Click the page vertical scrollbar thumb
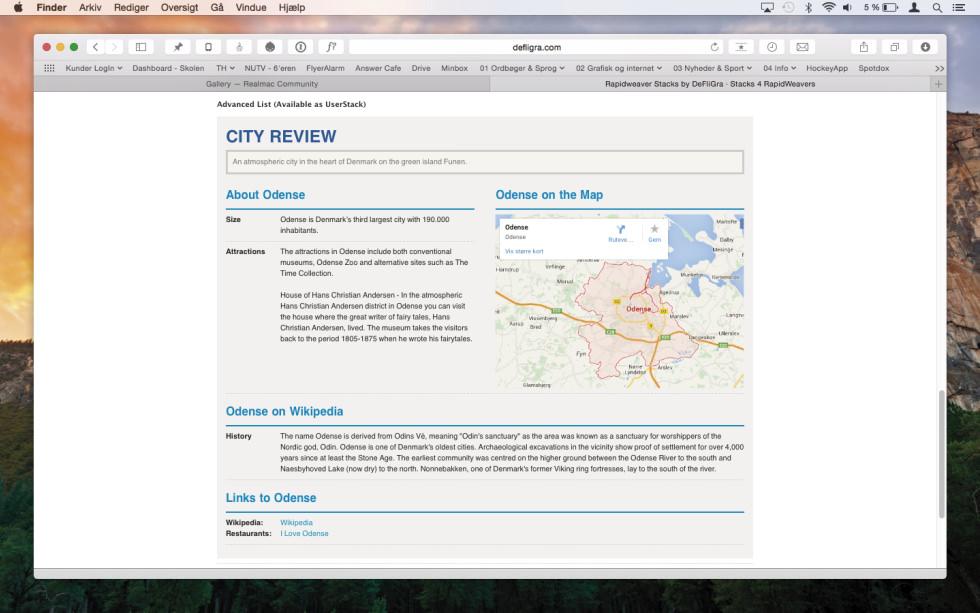This screenshot has width=980, height=613. (x=941, y=454)
